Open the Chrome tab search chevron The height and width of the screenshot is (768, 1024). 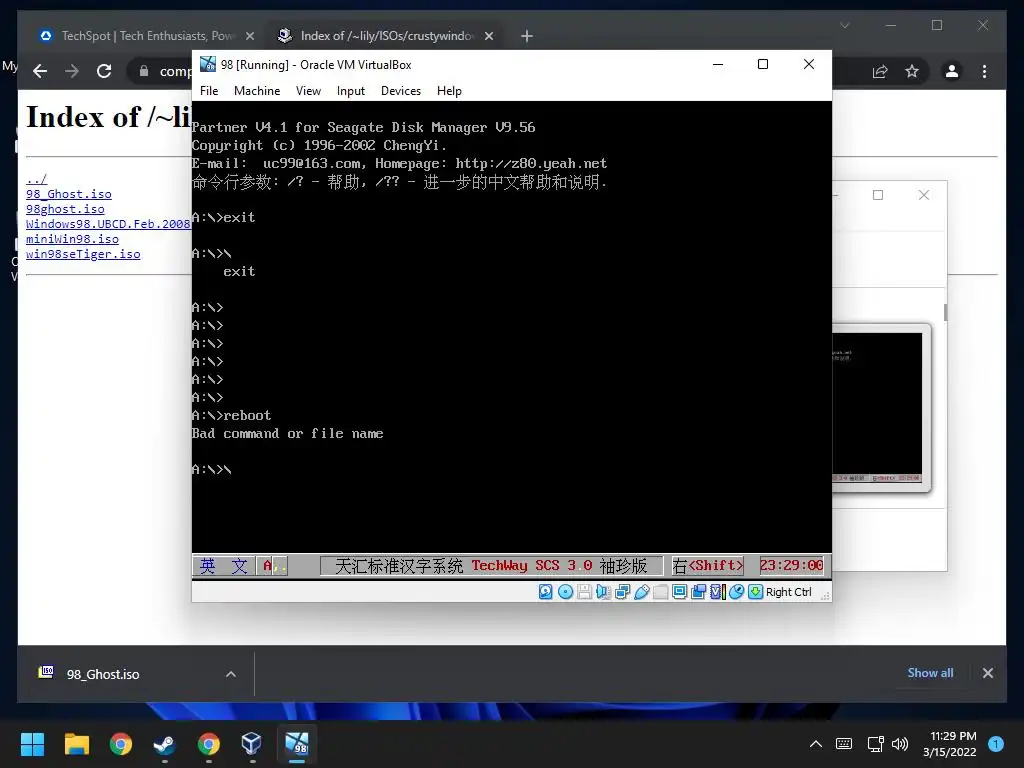point(844,25)
